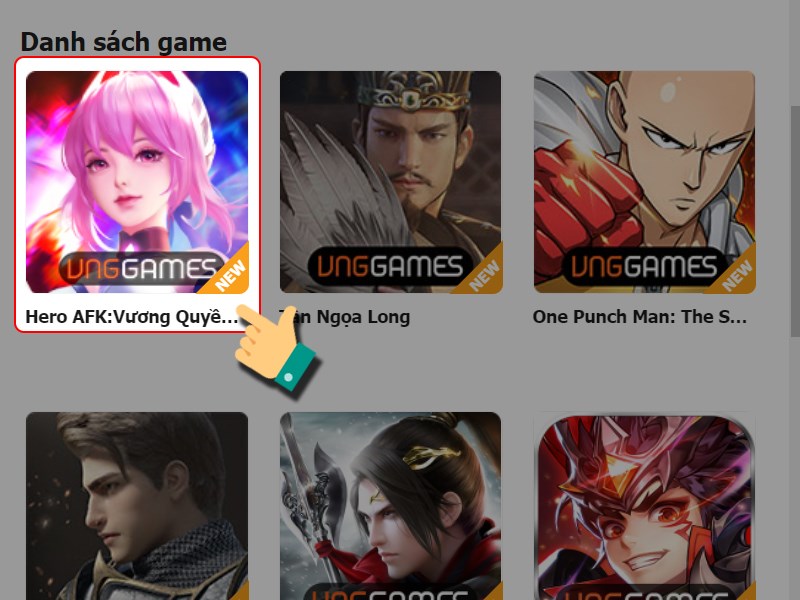Image resolution: width=800 pixels, height=600 pixels.
Task: Open the game icon with red-armored grinning hero
Action: coord(644,506)
